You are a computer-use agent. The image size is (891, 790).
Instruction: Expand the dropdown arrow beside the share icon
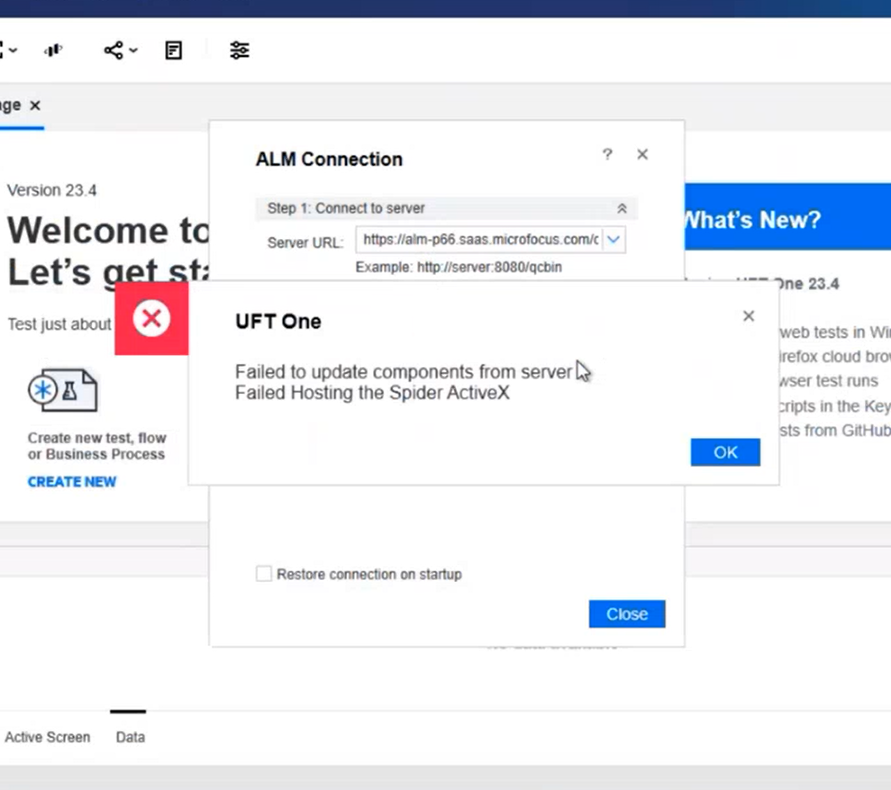[x=133, y=51]
